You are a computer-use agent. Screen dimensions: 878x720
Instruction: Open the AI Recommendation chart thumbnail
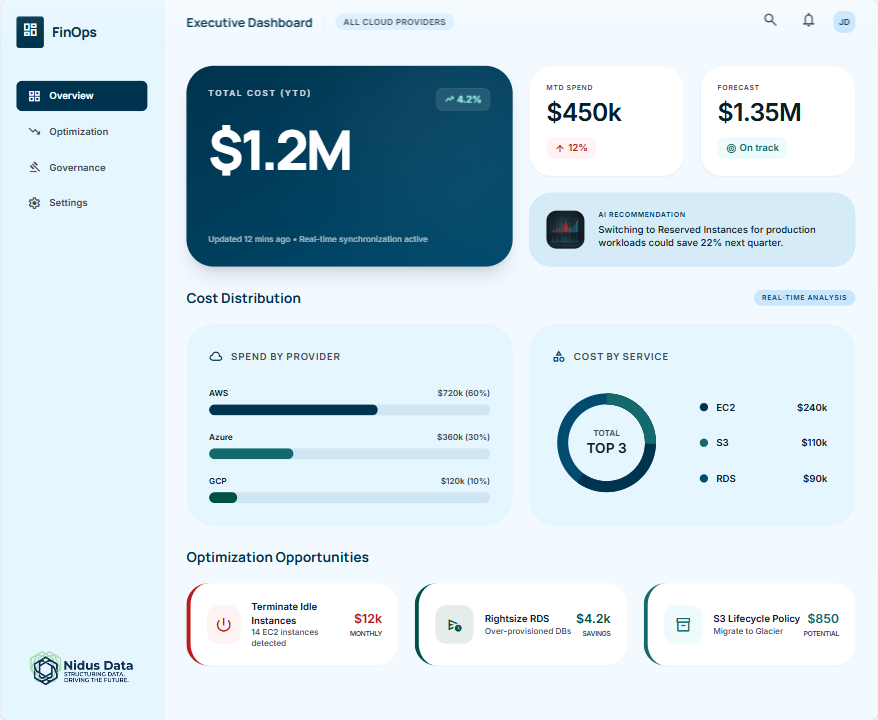point(565,230)
